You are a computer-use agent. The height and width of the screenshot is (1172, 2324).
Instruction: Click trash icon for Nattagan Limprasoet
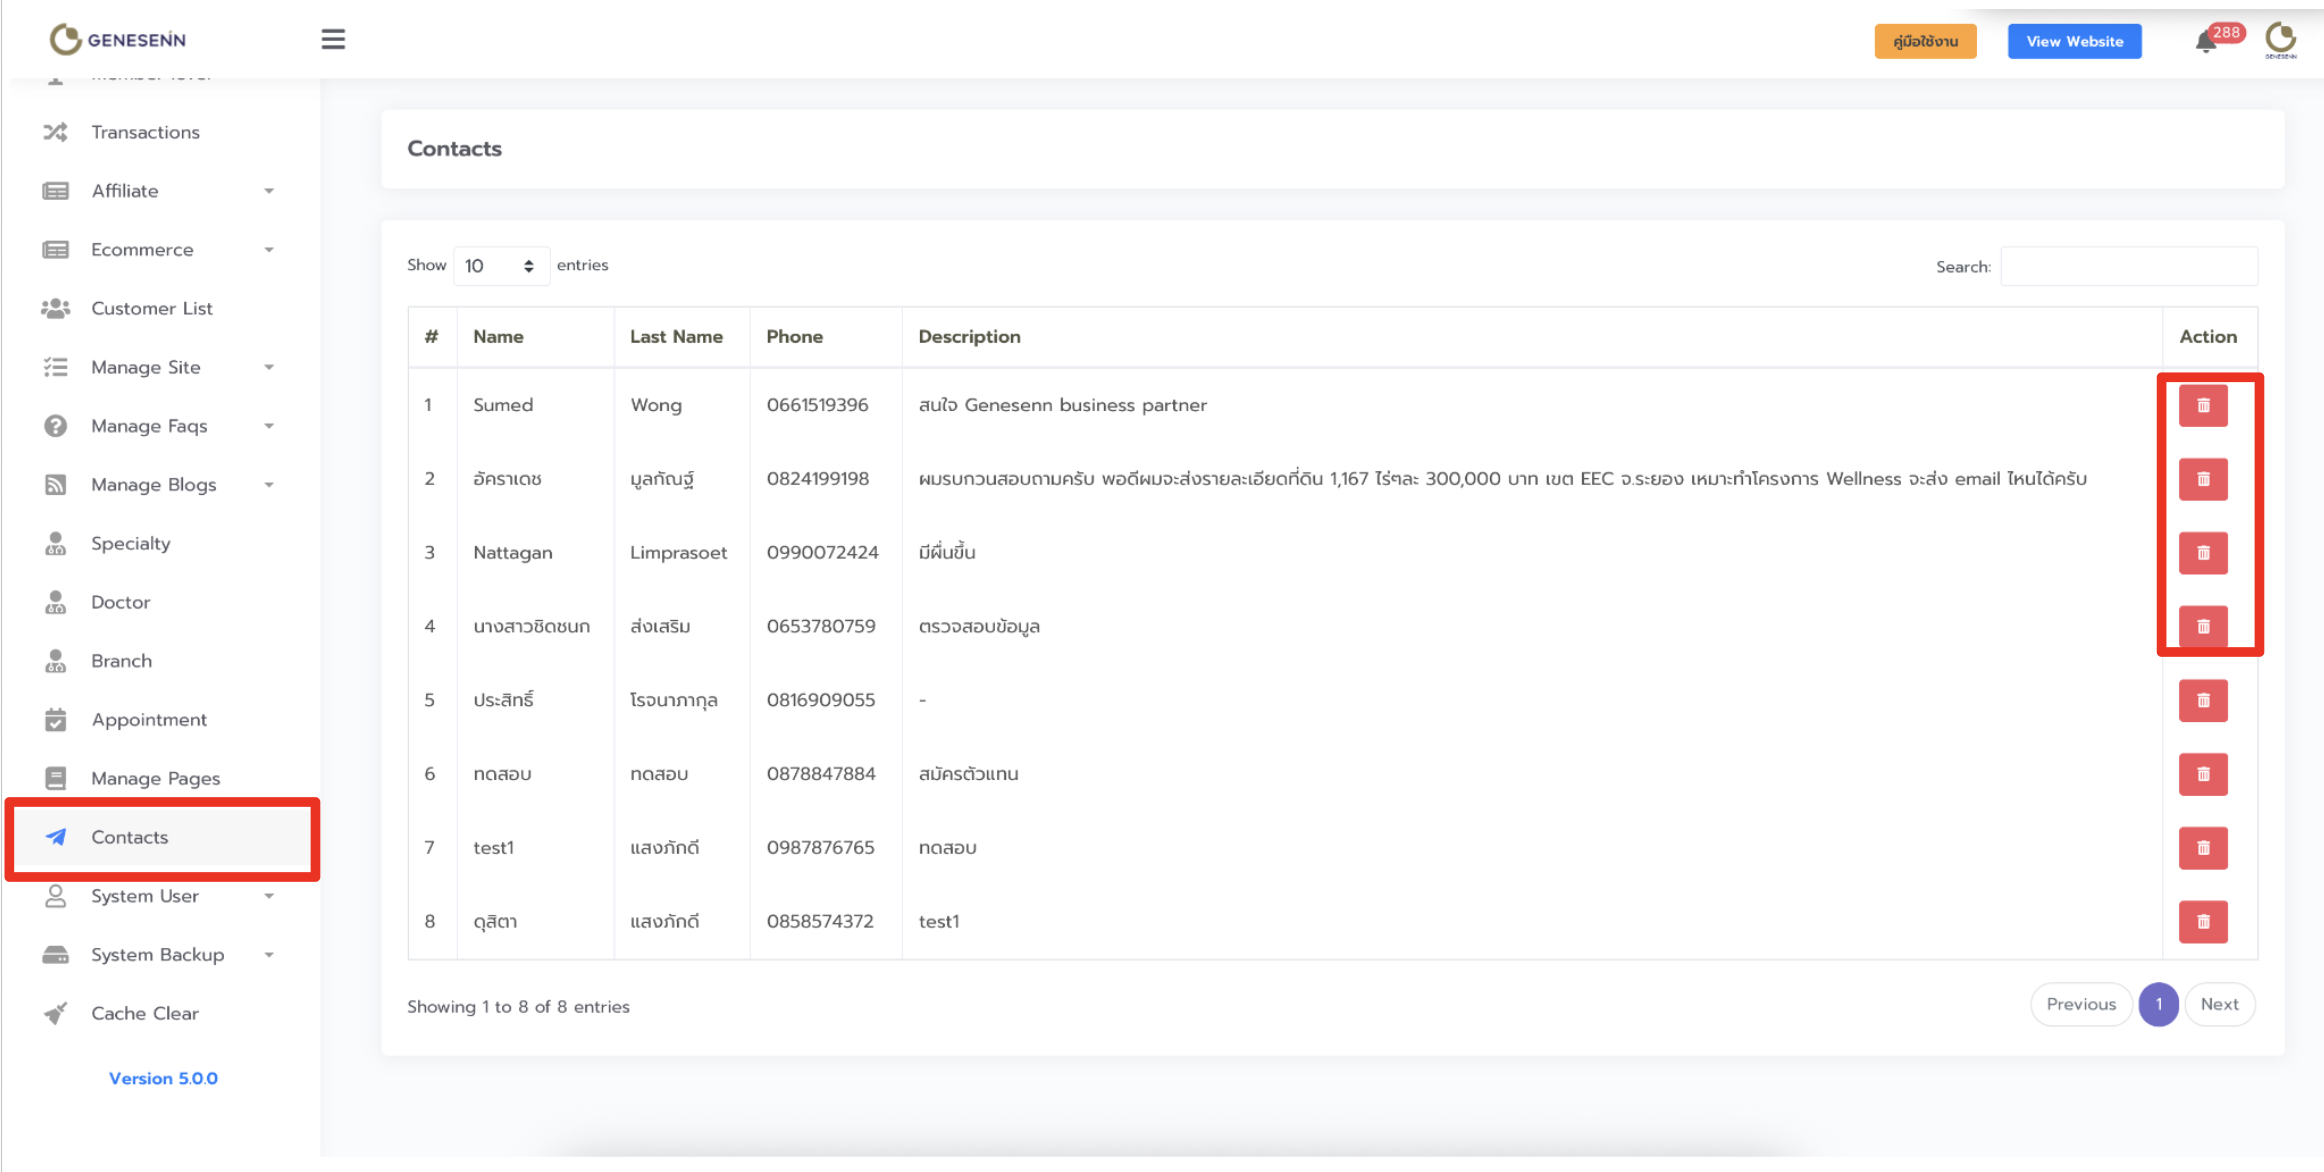click(2203, 552)
